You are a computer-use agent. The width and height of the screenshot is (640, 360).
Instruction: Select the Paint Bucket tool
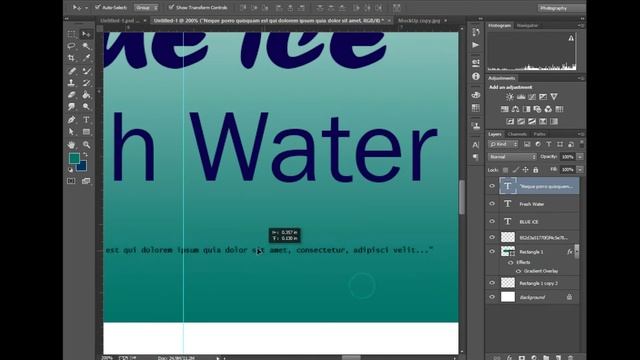coord(86,95)
